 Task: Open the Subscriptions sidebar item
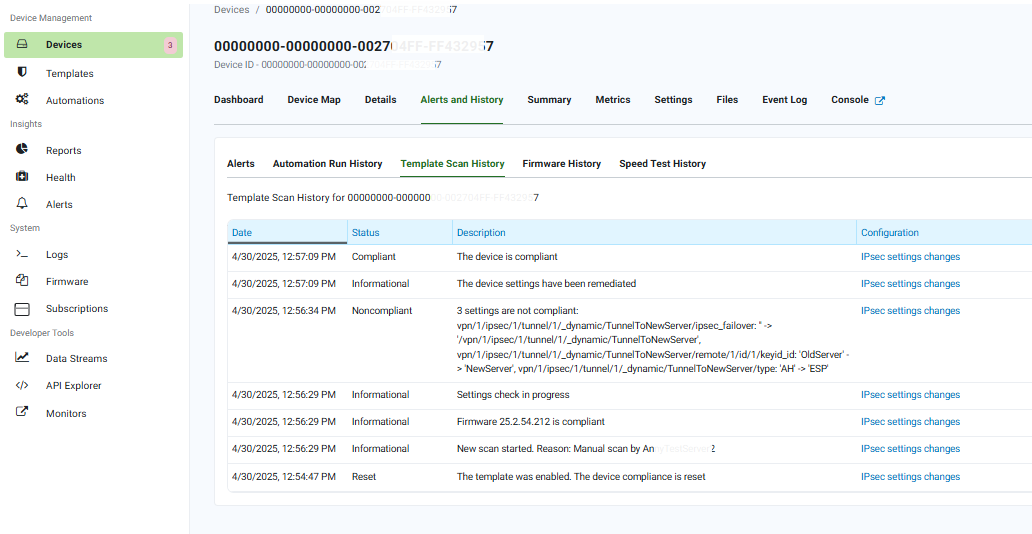[76, 309]
